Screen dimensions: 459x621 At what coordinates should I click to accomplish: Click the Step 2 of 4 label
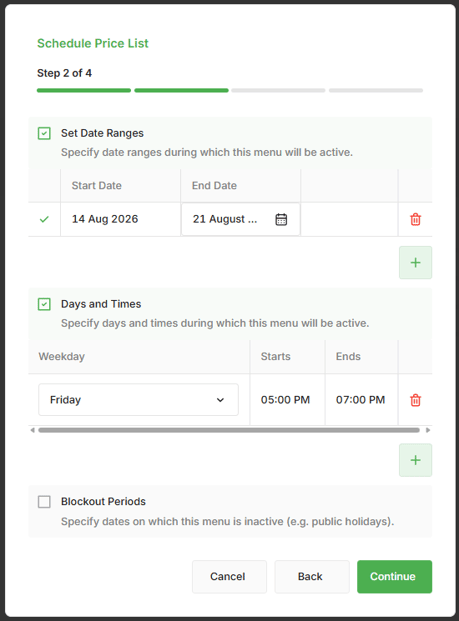[x=64, y=73]
